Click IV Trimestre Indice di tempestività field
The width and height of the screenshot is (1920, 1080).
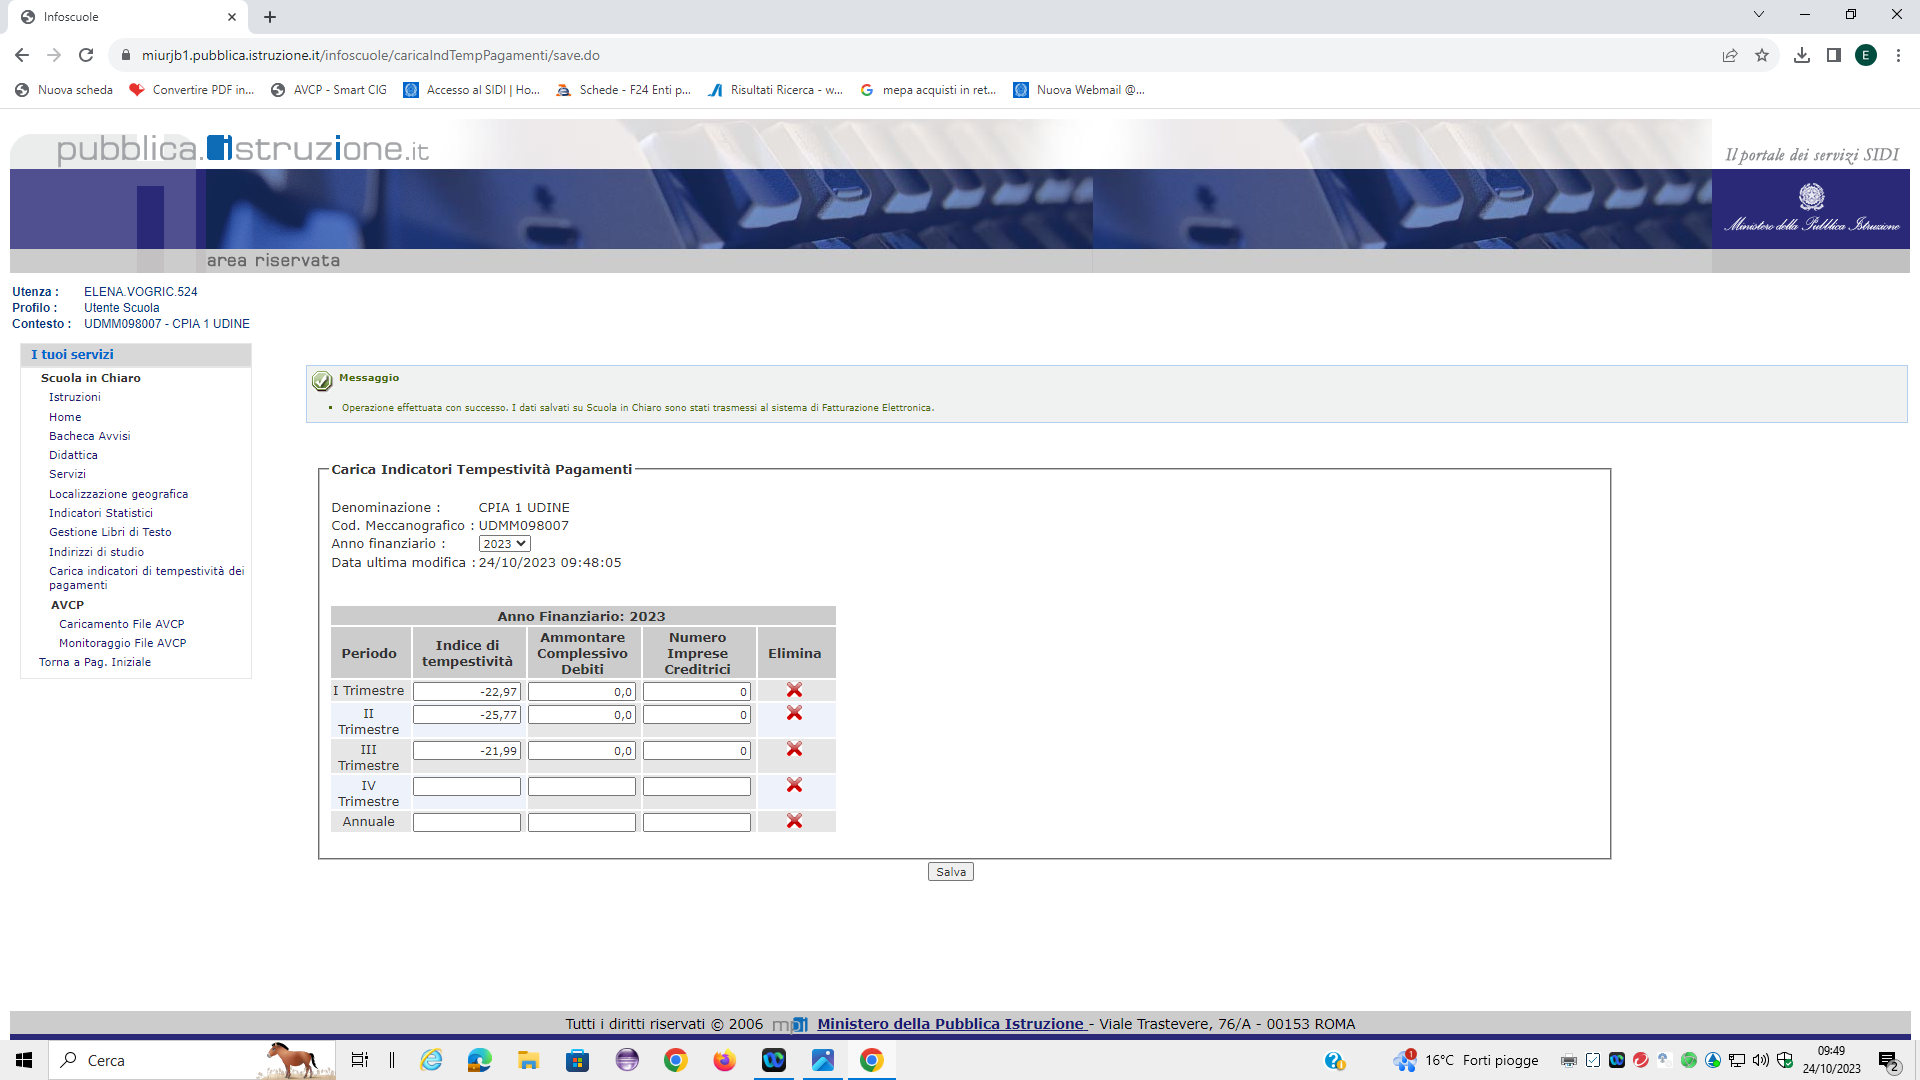[467, 787]
